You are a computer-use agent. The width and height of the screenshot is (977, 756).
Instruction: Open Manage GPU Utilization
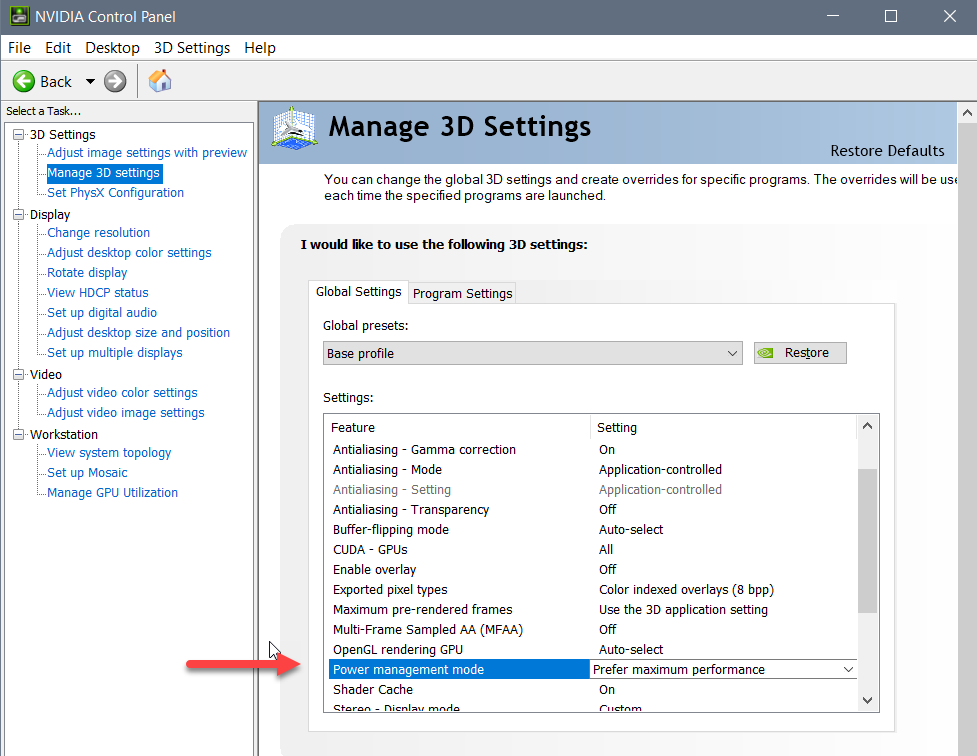(x=112, y=492)
